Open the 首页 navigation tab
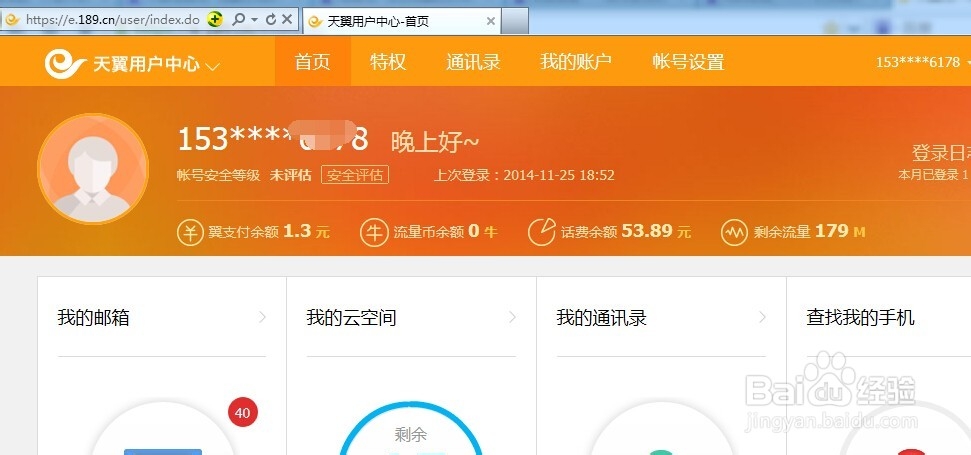 click(x=313, y=62)
